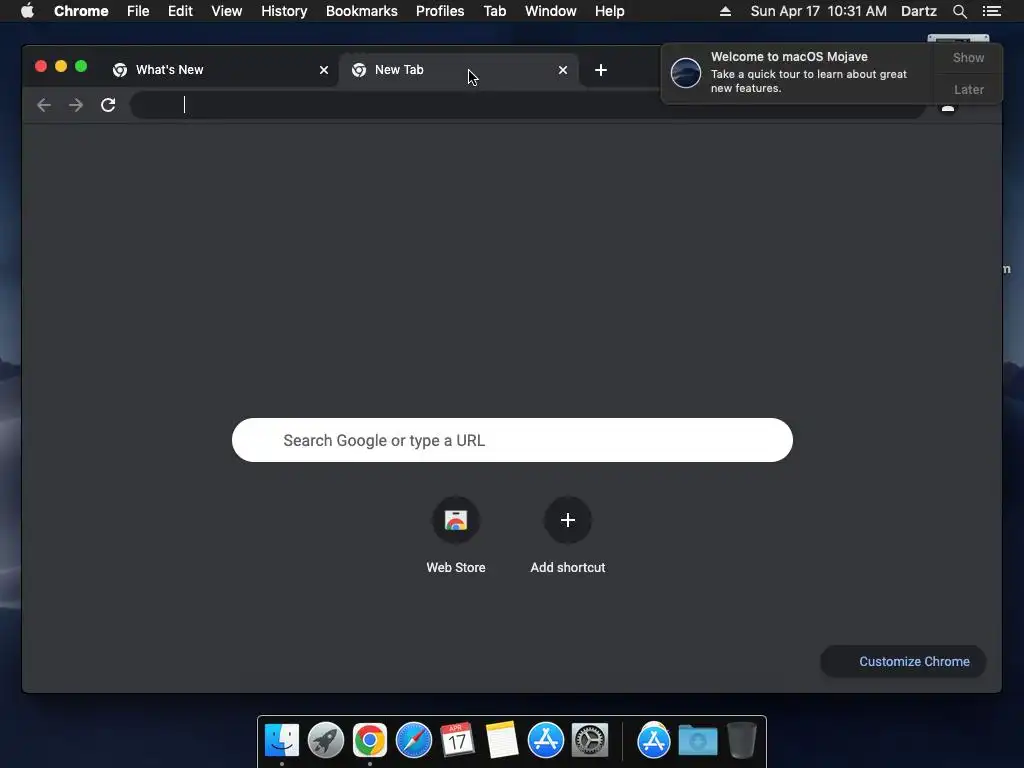The width and height of the screenshot is (1024, 768).
Task: Click the Customize Chrome button
Action: tap(903, 662)
